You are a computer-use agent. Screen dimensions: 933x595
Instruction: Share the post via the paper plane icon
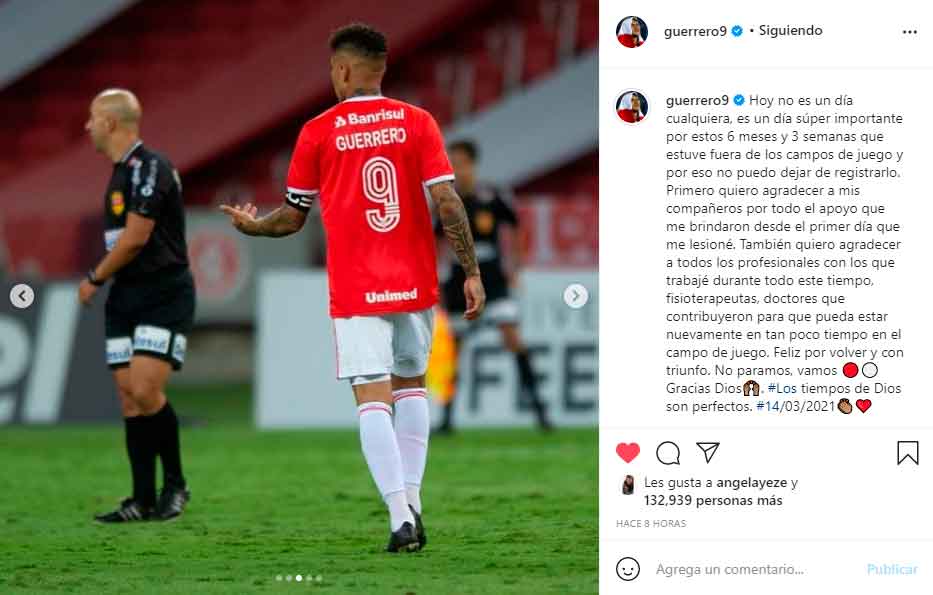pyautogui.click(x=708, y=452)
